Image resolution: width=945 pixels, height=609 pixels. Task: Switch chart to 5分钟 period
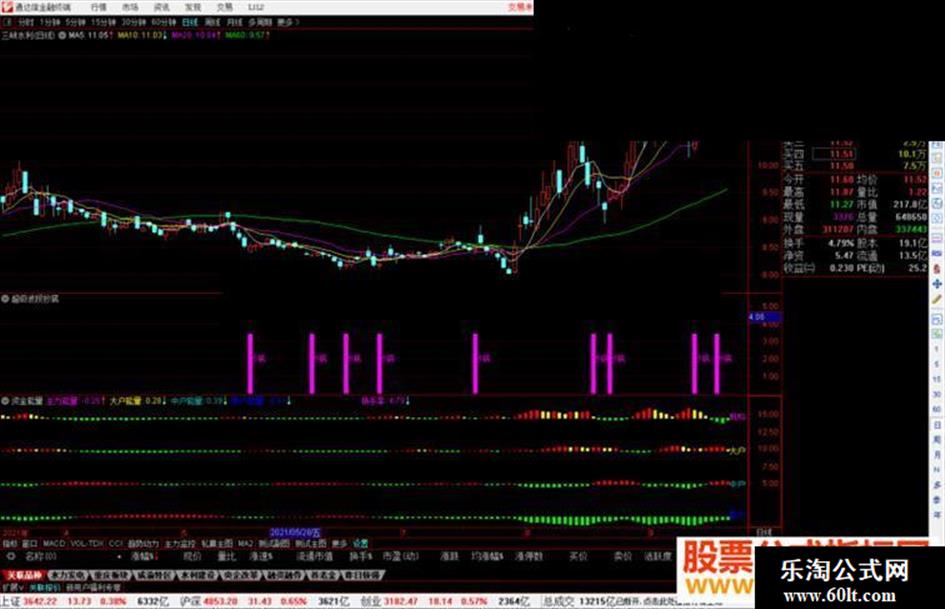tap(75, 22)
